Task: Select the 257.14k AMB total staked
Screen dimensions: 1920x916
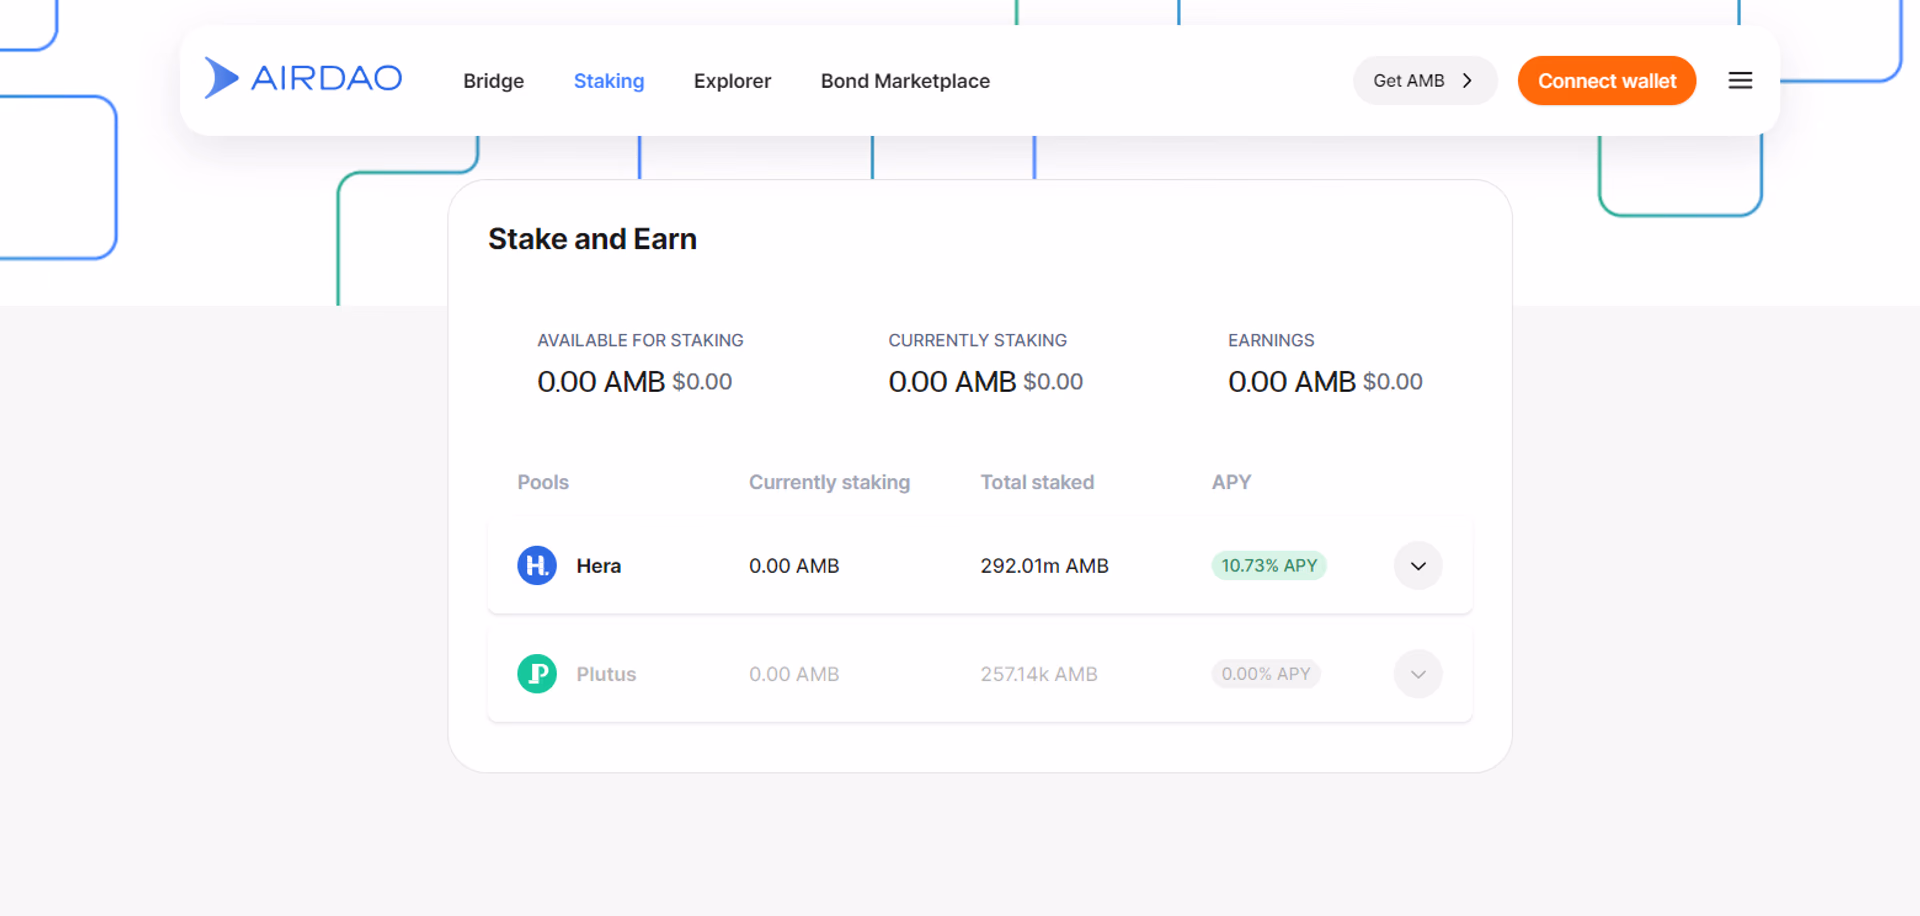Action: [x=1039, y=674]
